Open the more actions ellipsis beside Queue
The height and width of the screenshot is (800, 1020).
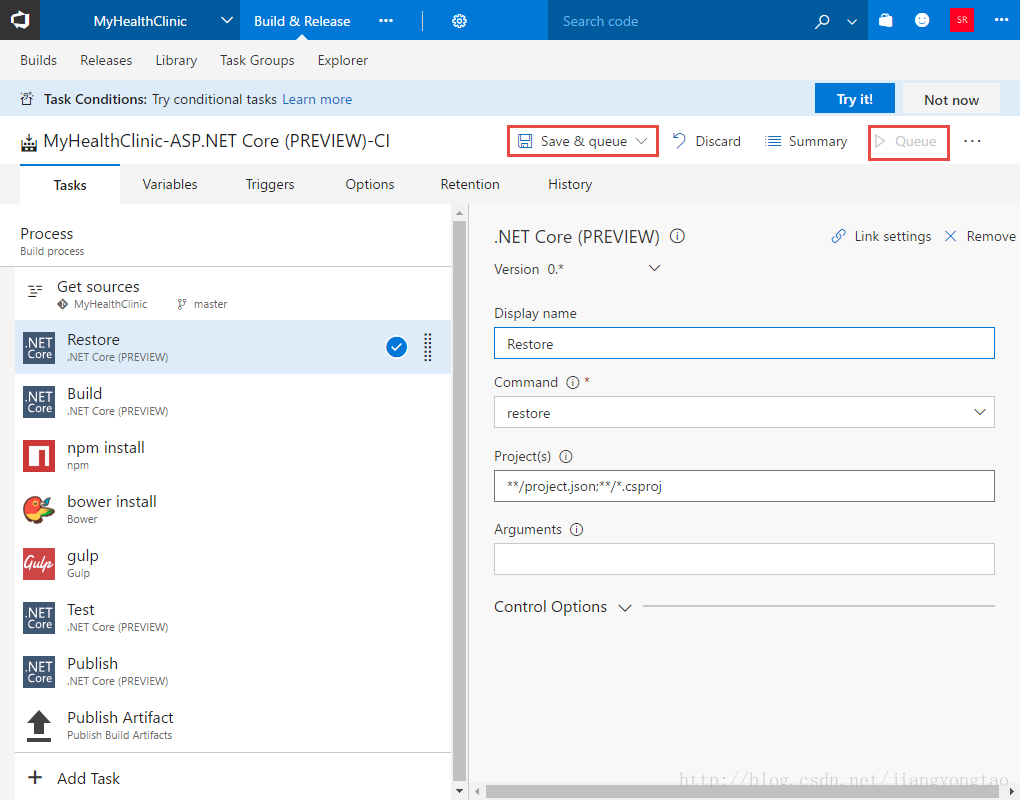(x=972, y=141)
